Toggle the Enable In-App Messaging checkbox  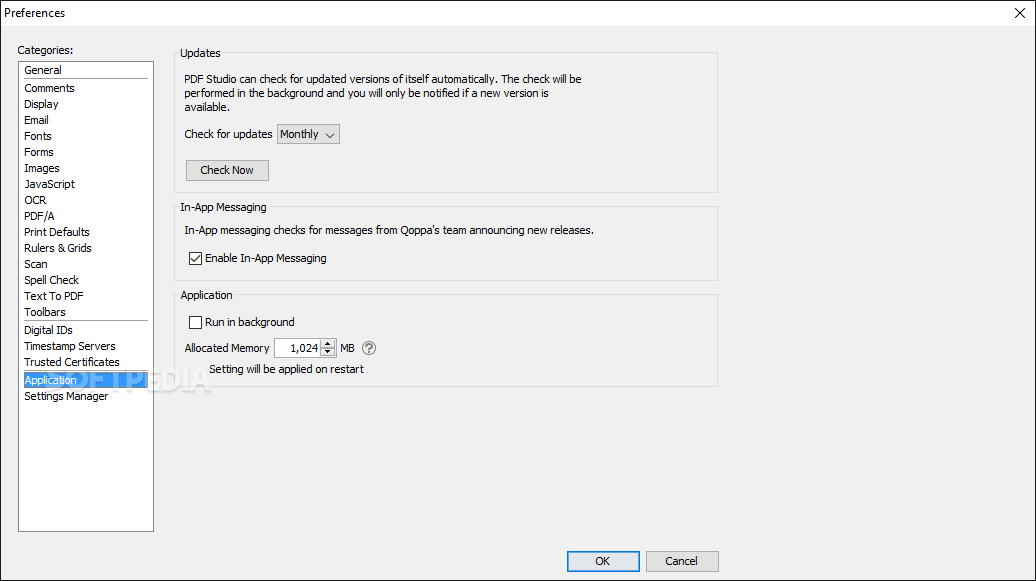pyautogui.click(x=196, y=258)
